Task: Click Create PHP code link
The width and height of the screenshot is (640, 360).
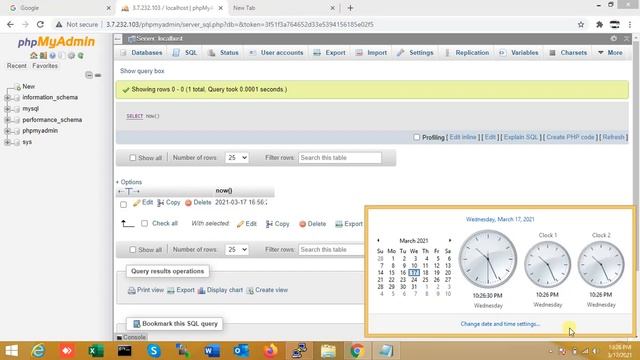Action: click(570, 137)
